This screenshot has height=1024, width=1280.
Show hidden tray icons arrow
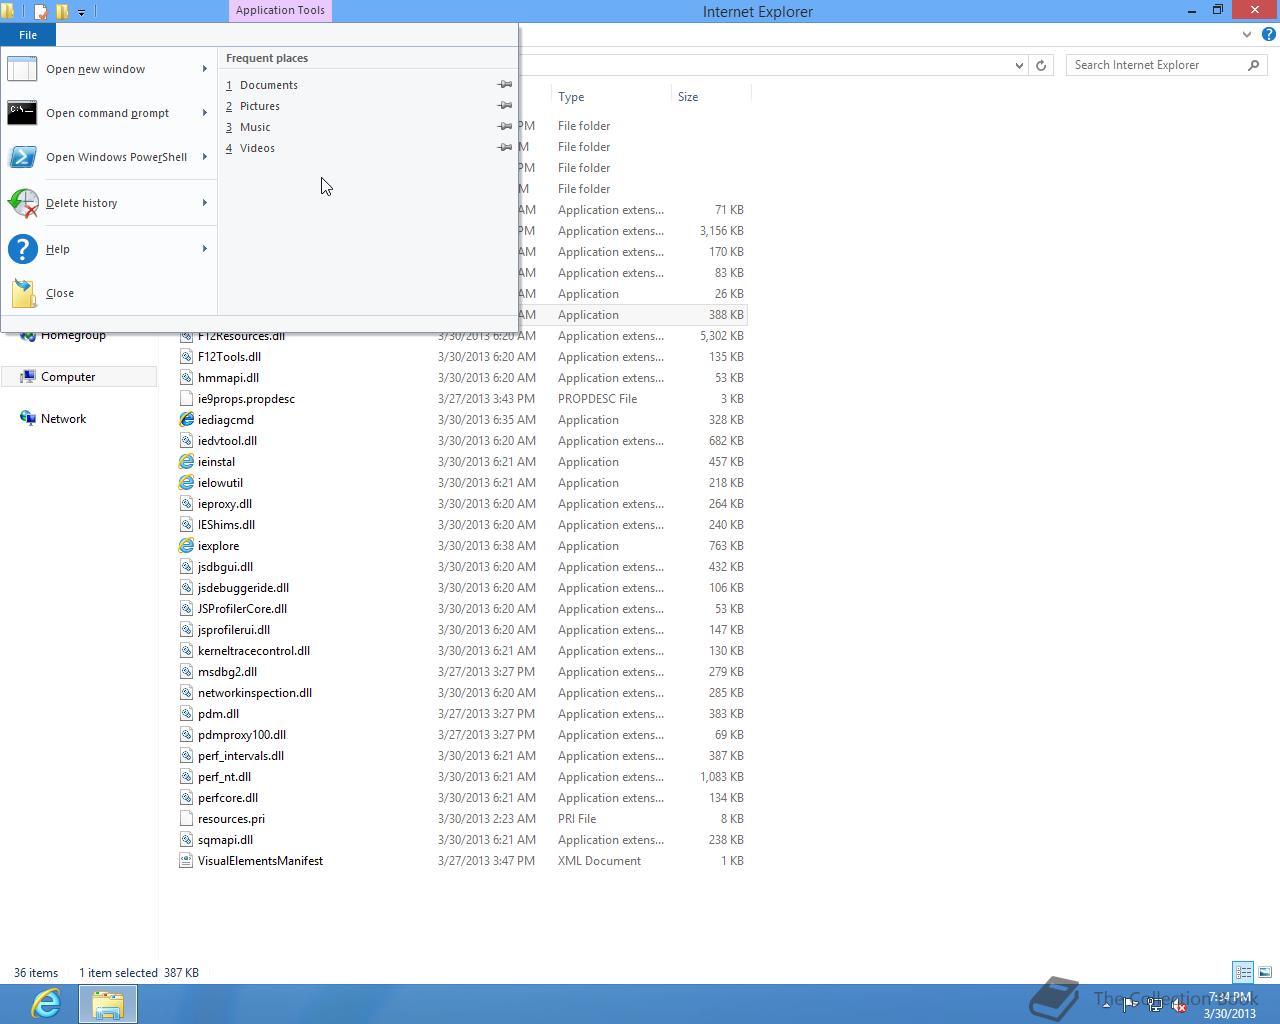coord(1106,1004)
